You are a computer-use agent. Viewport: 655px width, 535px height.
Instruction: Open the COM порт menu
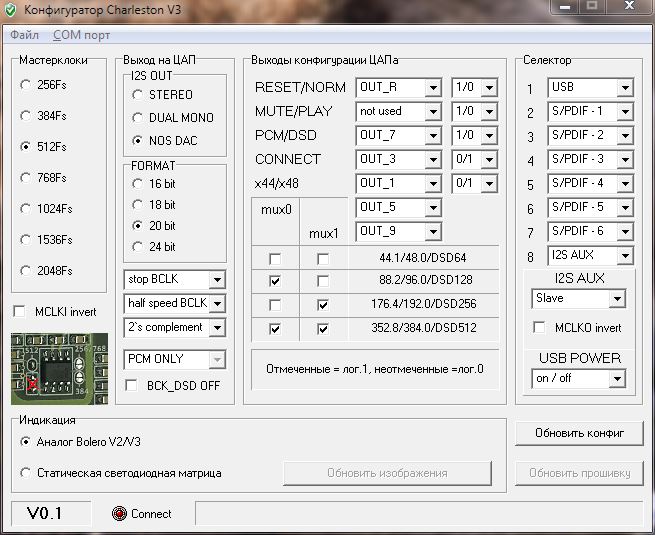pyautogui.click(x=81, y=35)
